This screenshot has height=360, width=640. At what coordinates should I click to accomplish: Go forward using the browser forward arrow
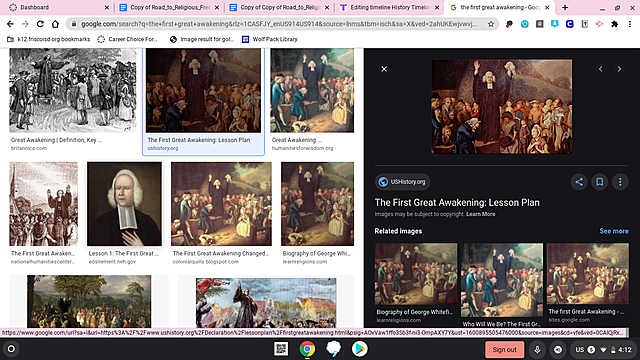pos(25,24)
